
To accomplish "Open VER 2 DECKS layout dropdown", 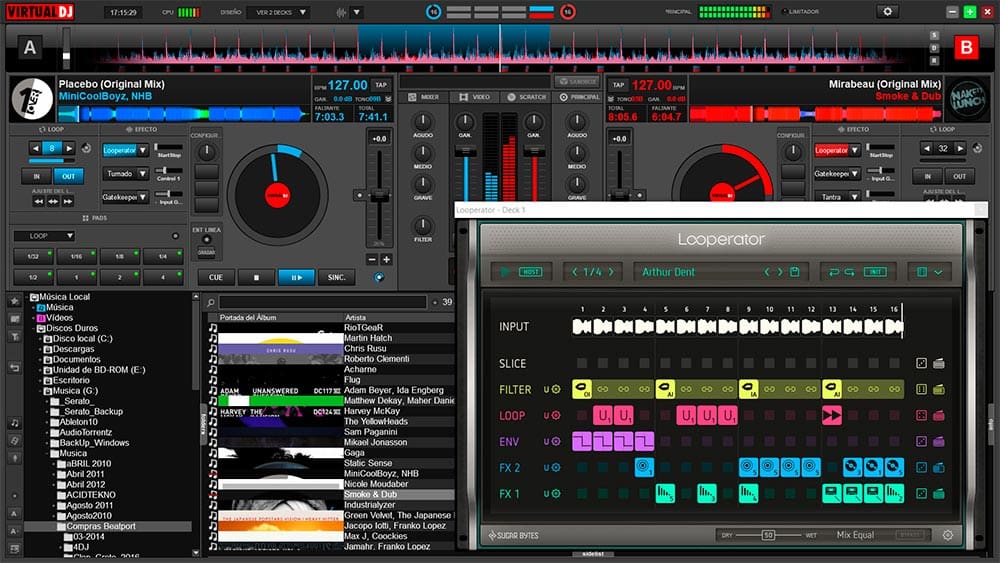I will 279,12.
